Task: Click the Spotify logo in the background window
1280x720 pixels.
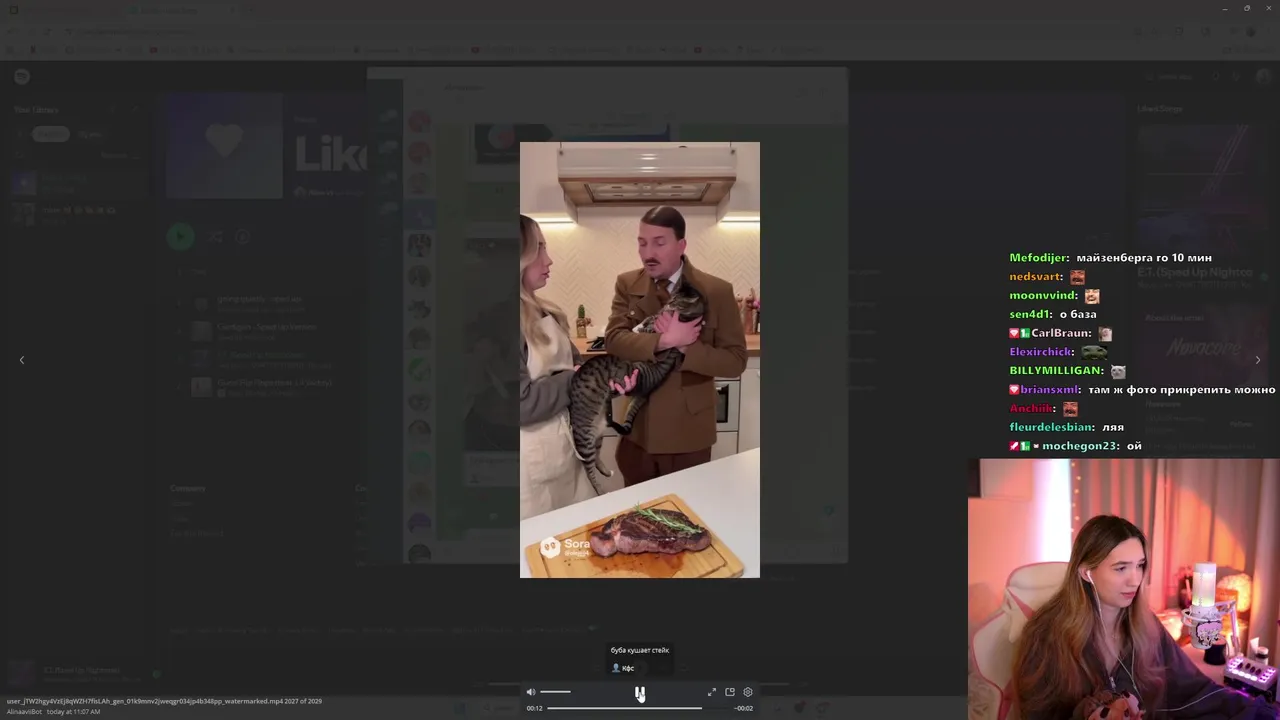Action: [x=22, y=77]
